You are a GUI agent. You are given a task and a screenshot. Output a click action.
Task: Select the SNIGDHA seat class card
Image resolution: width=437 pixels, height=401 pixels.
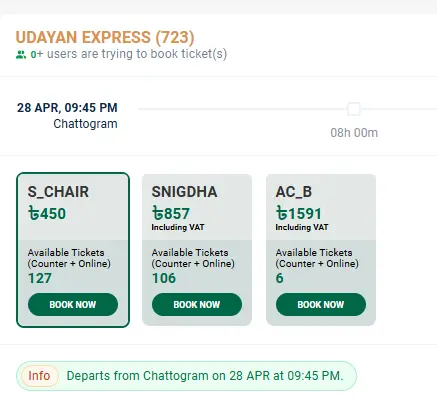tap(197, 250)
